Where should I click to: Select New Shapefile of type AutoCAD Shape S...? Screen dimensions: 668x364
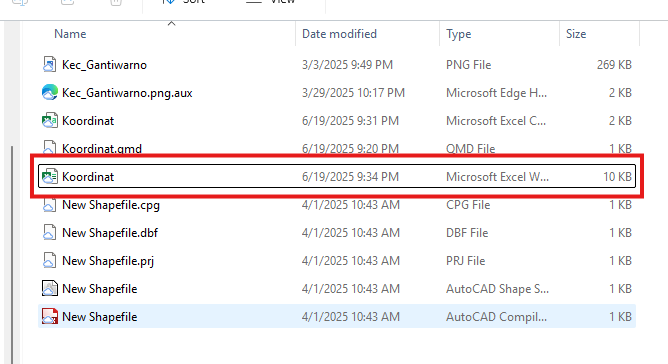[x=100, y=289]
